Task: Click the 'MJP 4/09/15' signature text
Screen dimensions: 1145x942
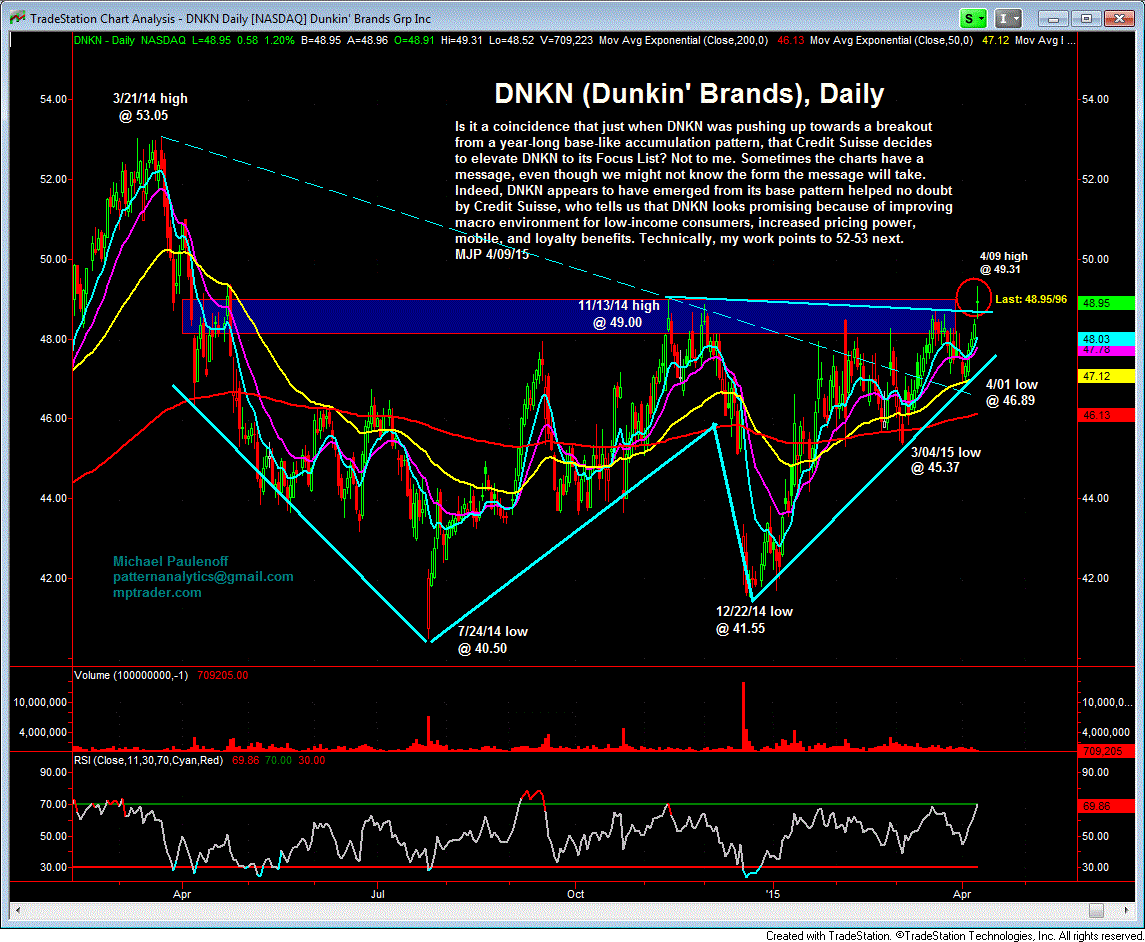Action: 491,254
